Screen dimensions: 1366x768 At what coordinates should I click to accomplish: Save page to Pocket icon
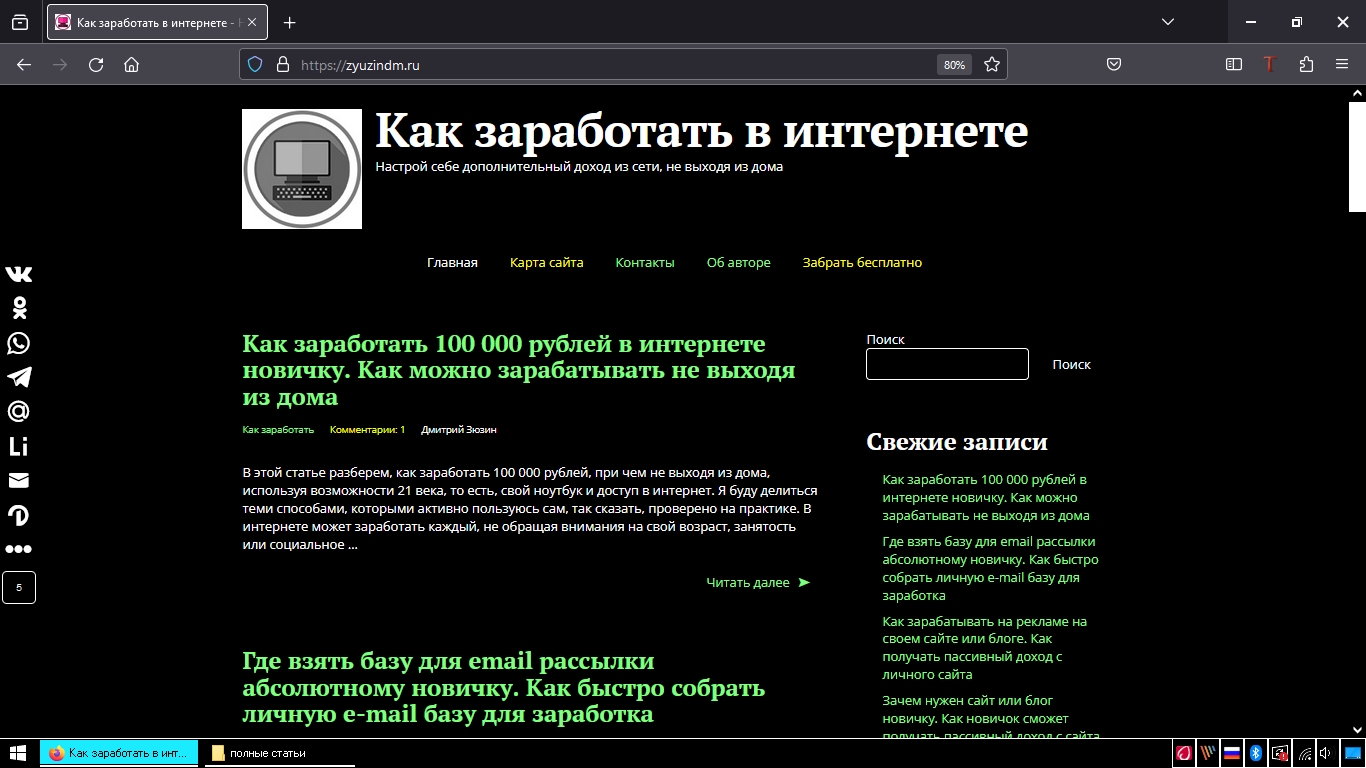tap(1114, 64)
